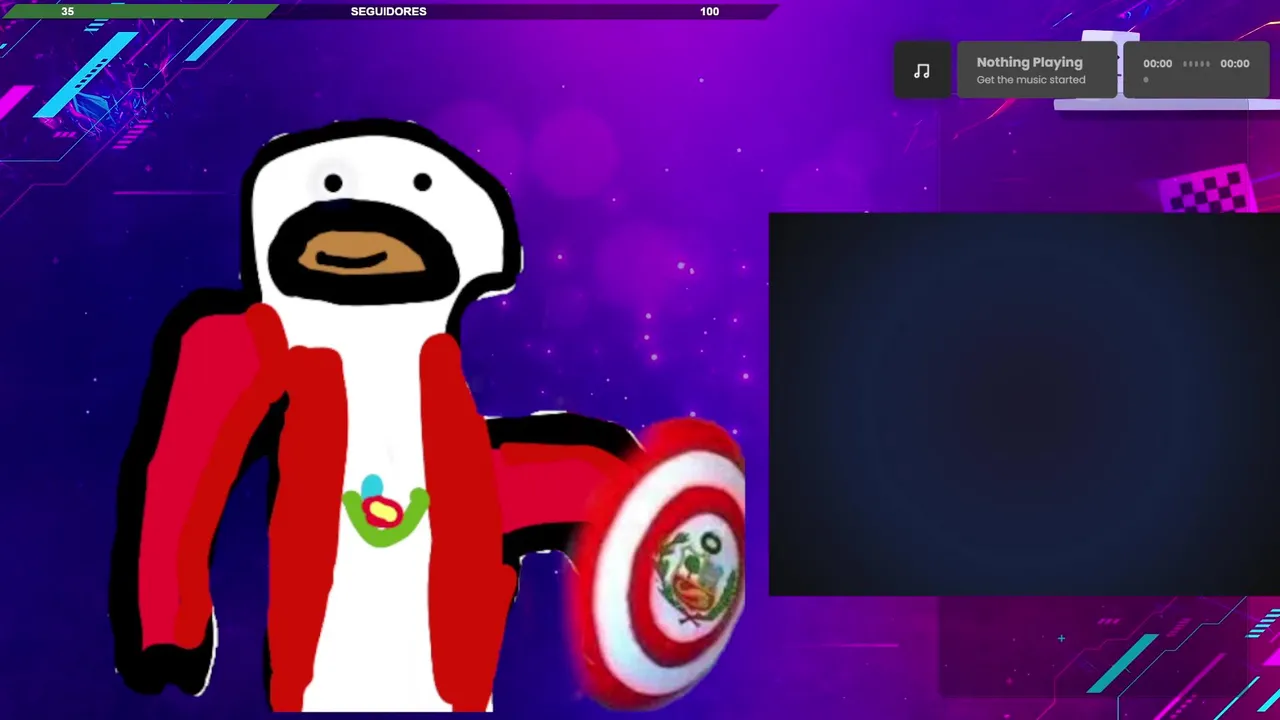Viewport: 1280px width, 720px height.
Task: Click the total time 00:00 on the right
Action: (1234, 63)
